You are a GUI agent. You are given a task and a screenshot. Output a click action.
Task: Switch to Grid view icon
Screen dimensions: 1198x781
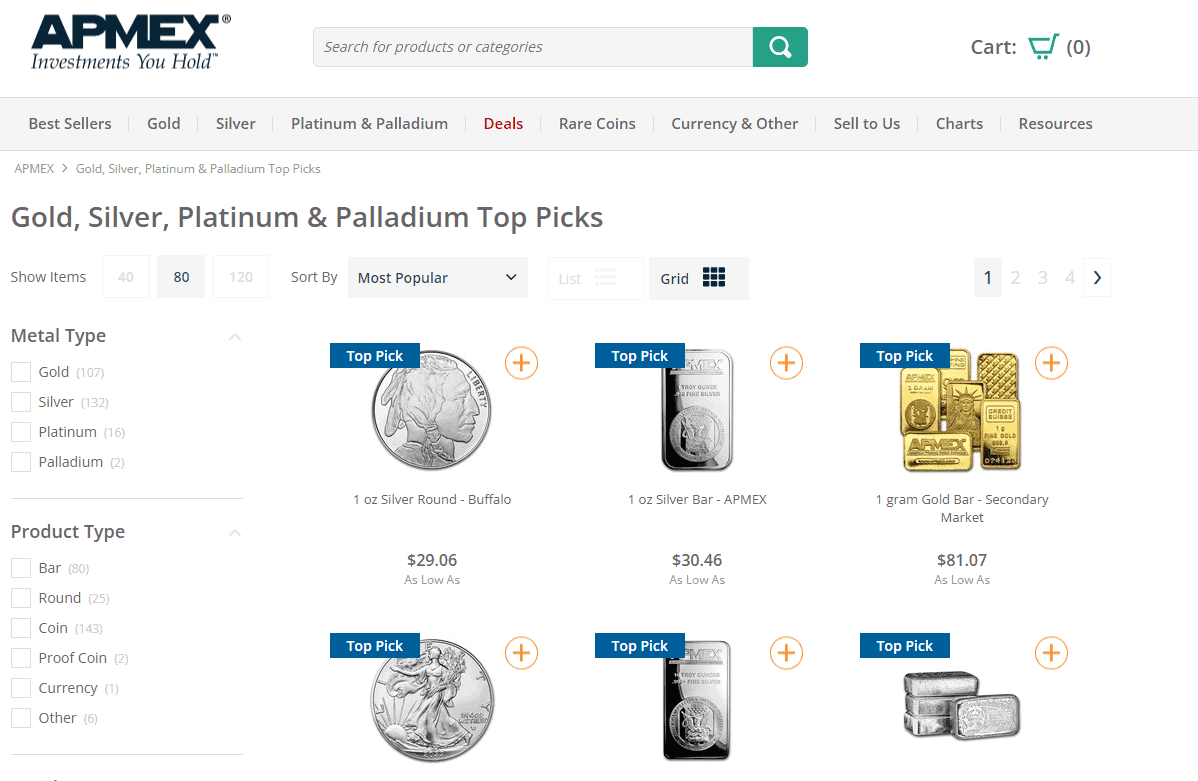(714, 277)
